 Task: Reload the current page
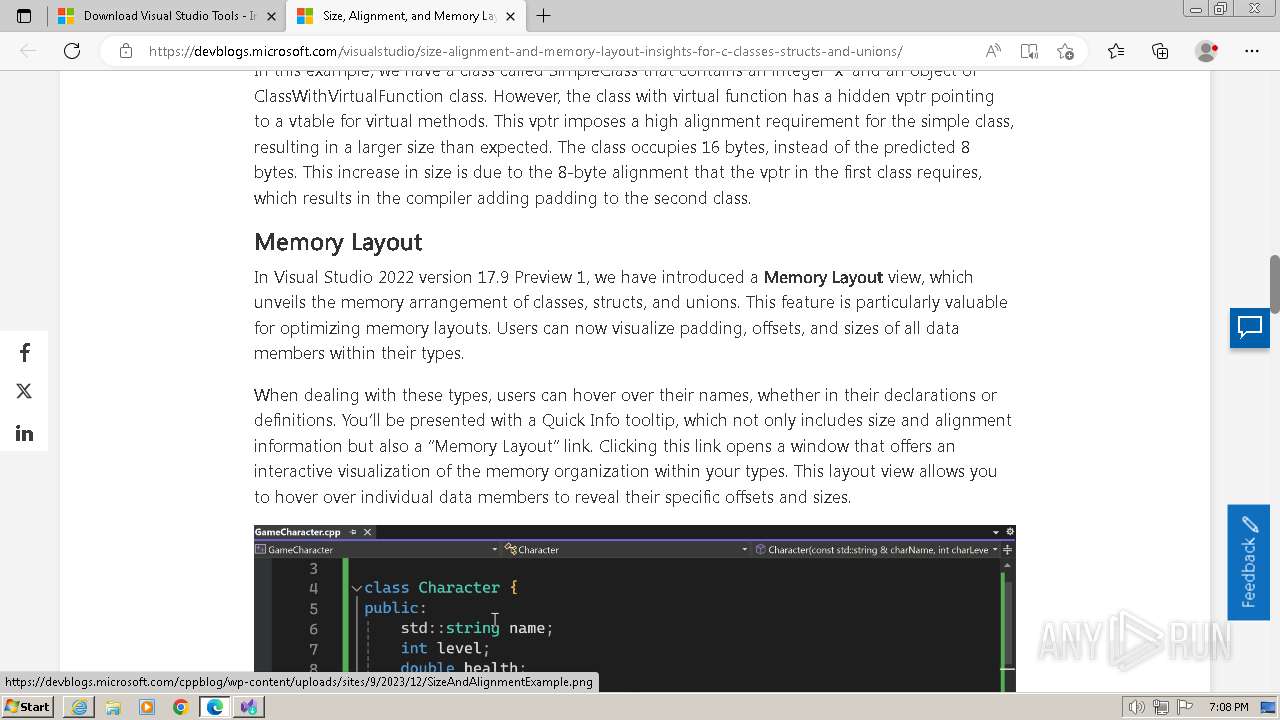(x=72, y=51)
